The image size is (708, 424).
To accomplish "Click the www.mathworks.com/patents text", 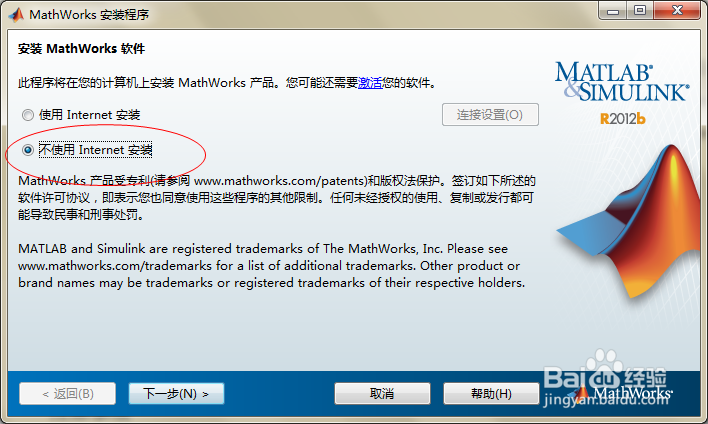I will pos(280,181).
